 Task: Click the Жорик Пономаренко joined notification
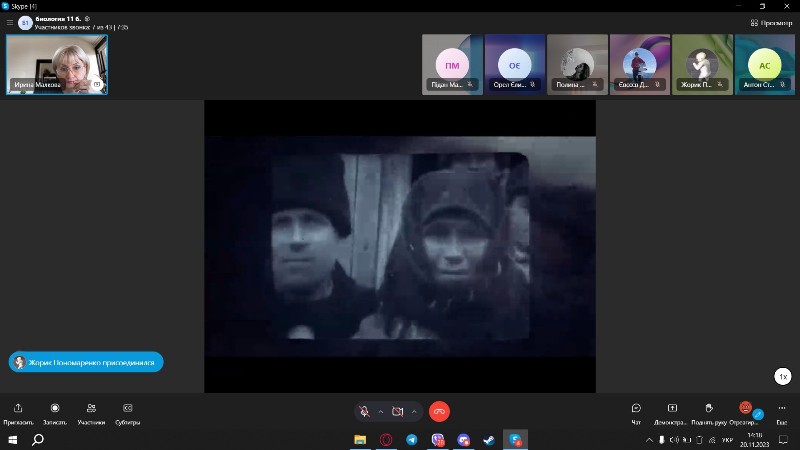click(x=86, y=362)
